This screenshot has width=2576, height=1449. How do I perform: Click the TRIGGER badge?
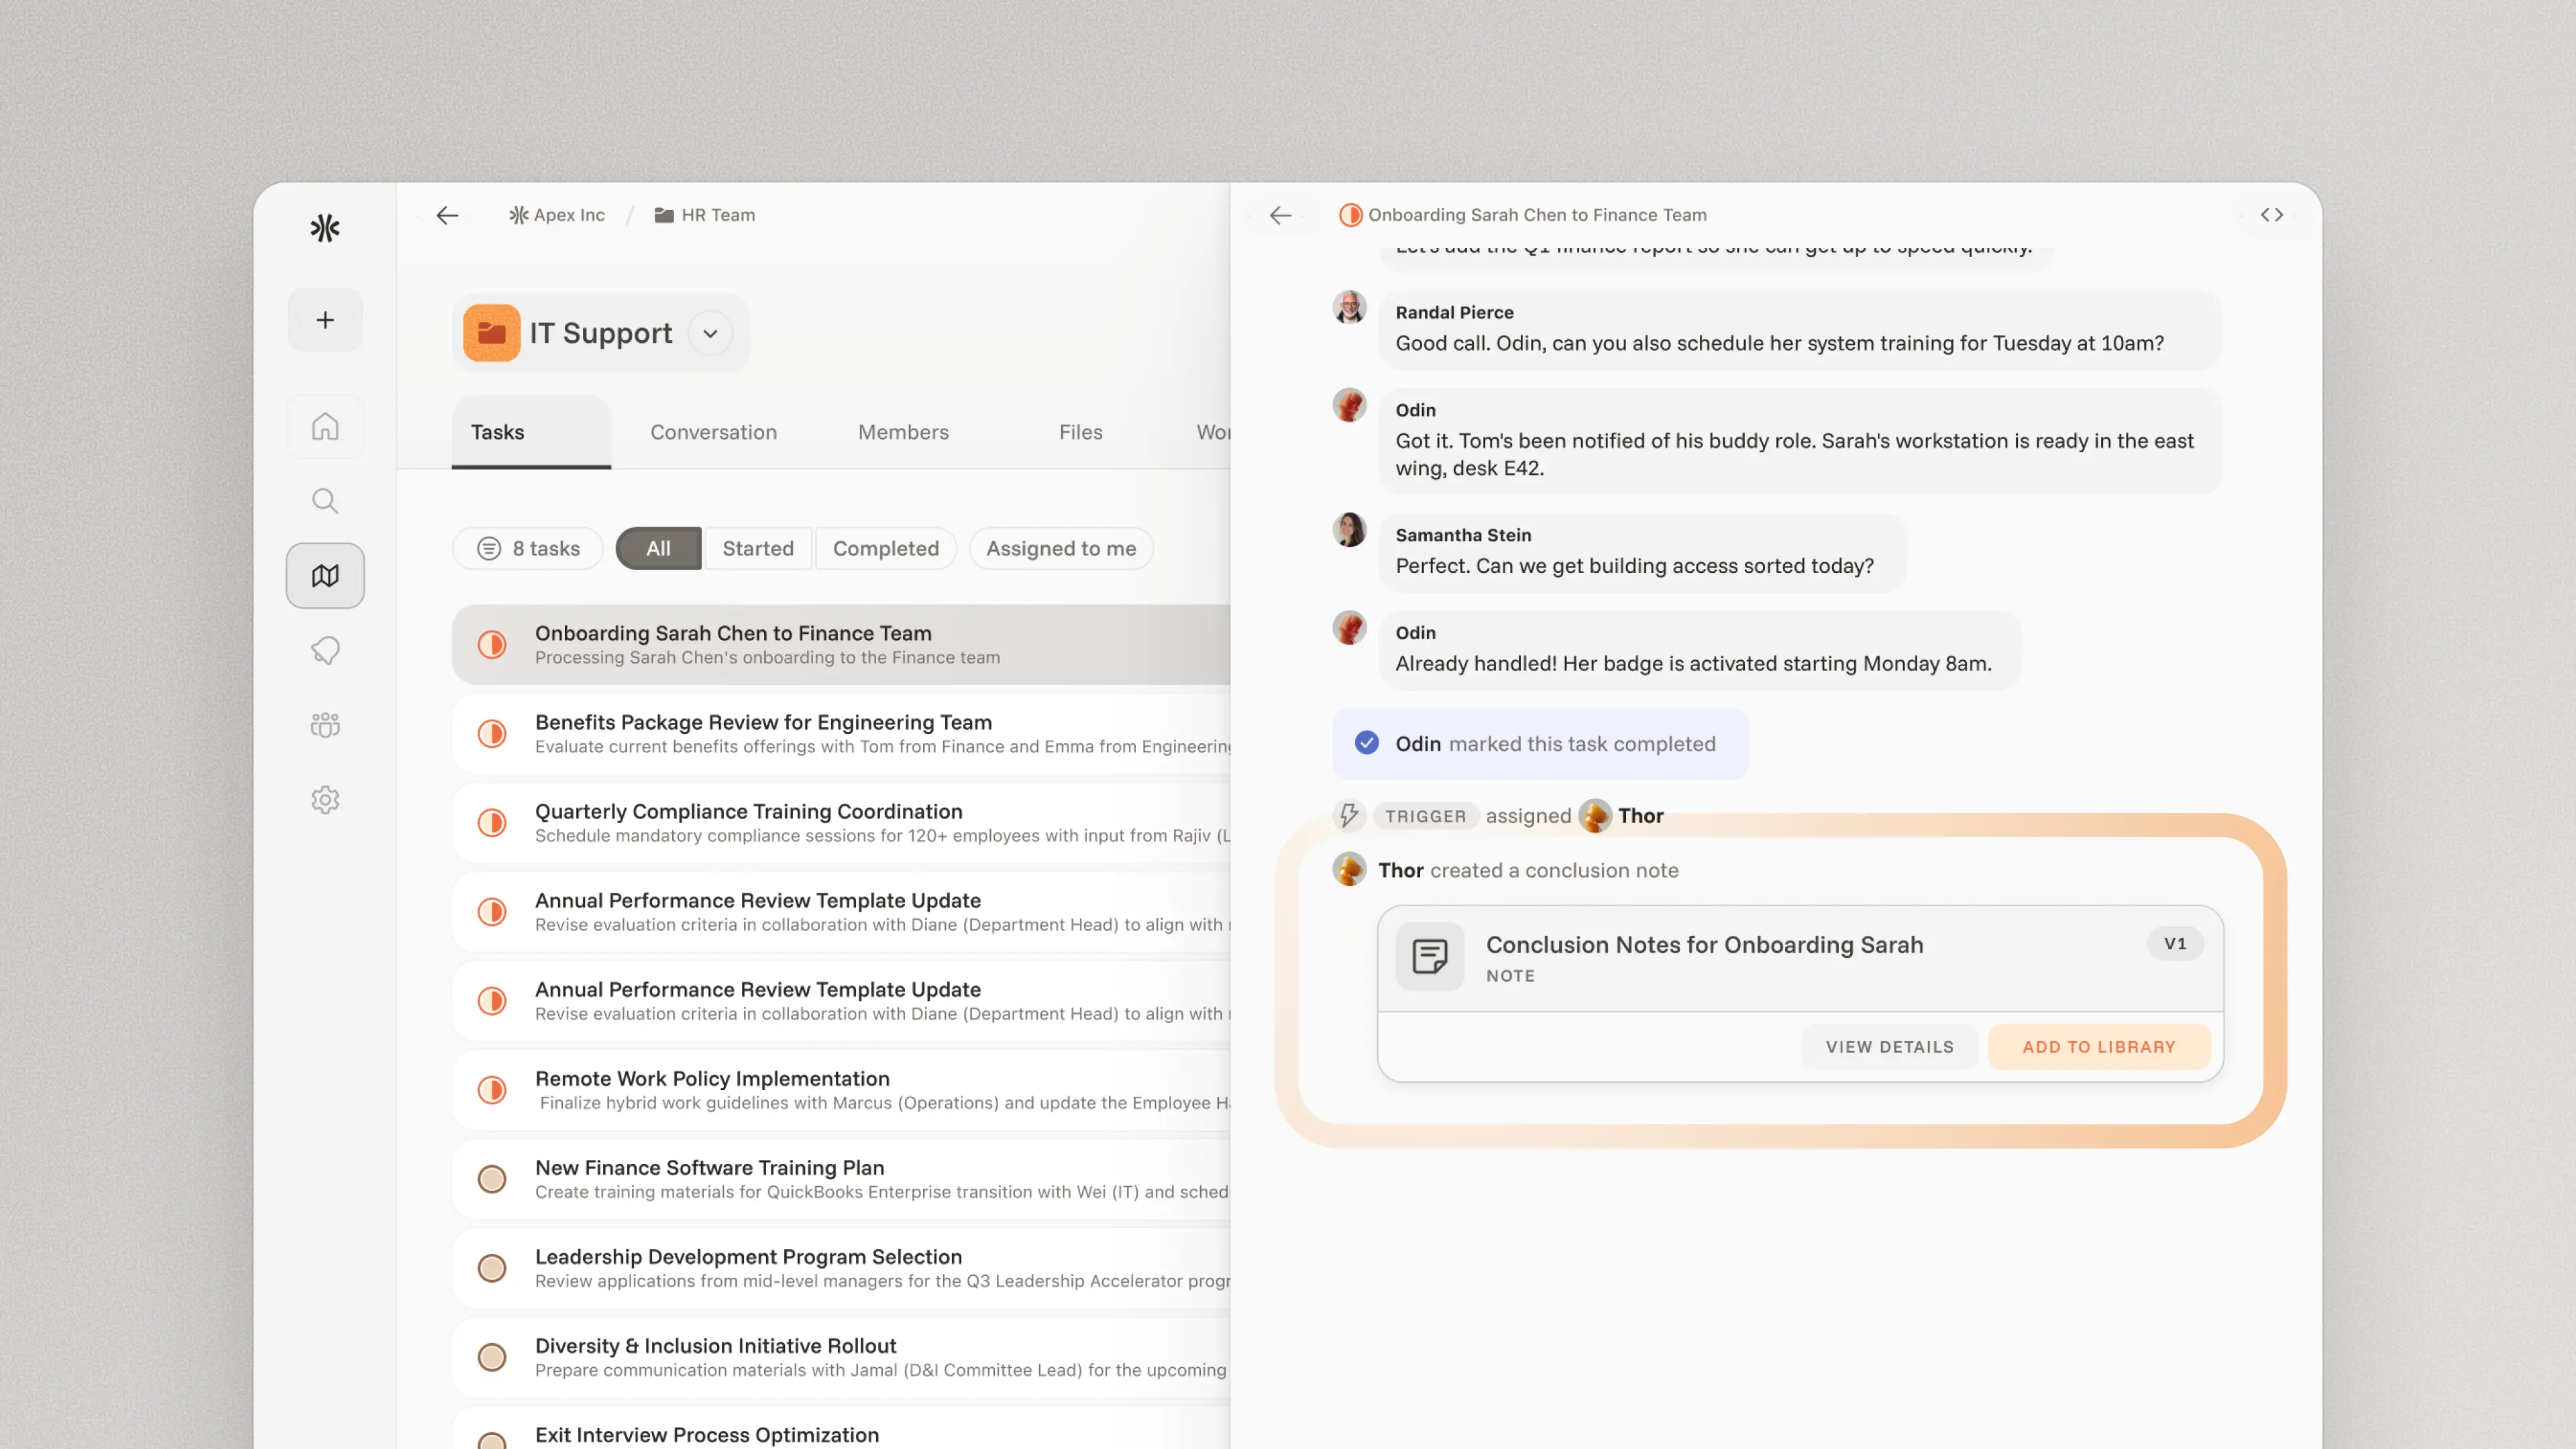[x=1425, y=816]
